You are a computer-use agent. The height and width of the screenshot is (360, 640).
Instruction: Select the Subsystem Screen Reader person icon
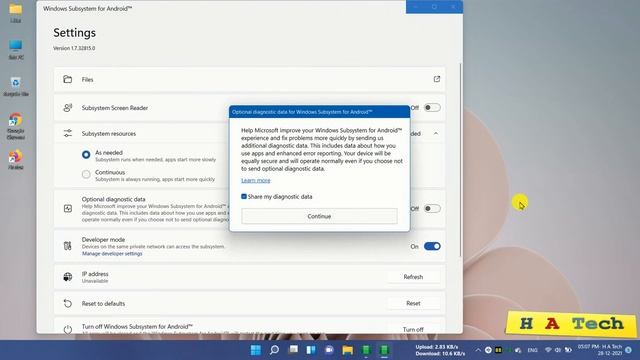click(68, 108)
